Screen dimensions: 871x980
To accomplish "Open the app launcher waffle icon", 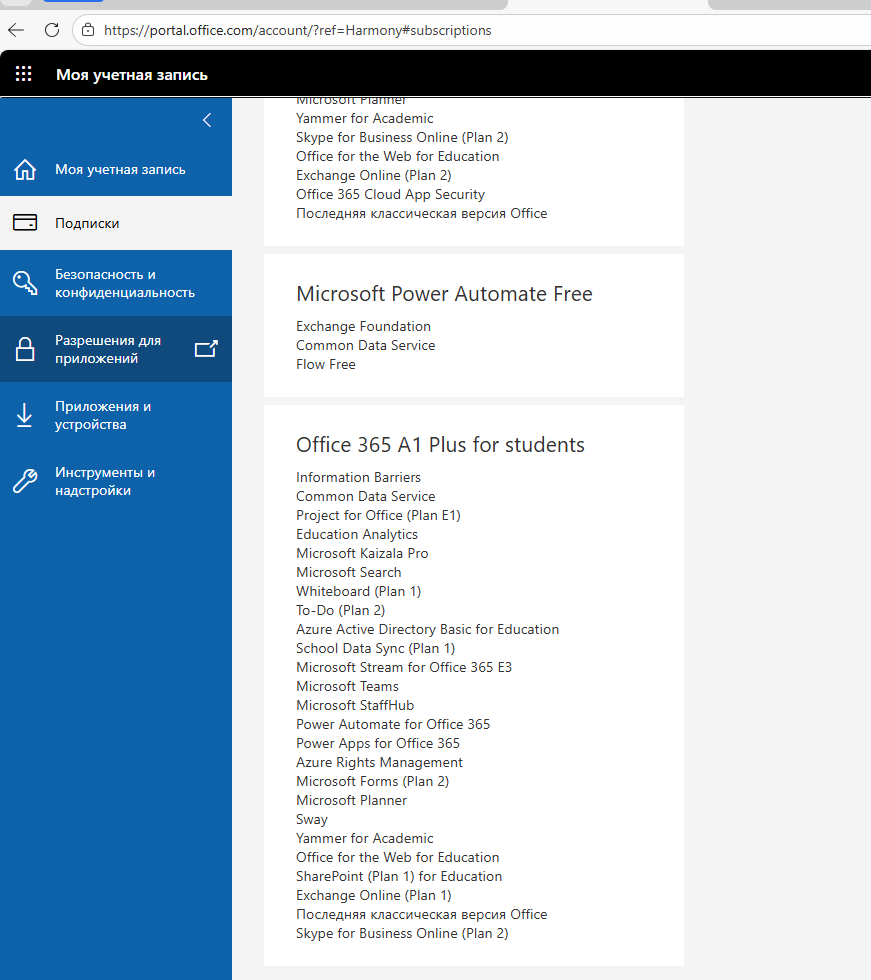I will (x=24, y=74).
